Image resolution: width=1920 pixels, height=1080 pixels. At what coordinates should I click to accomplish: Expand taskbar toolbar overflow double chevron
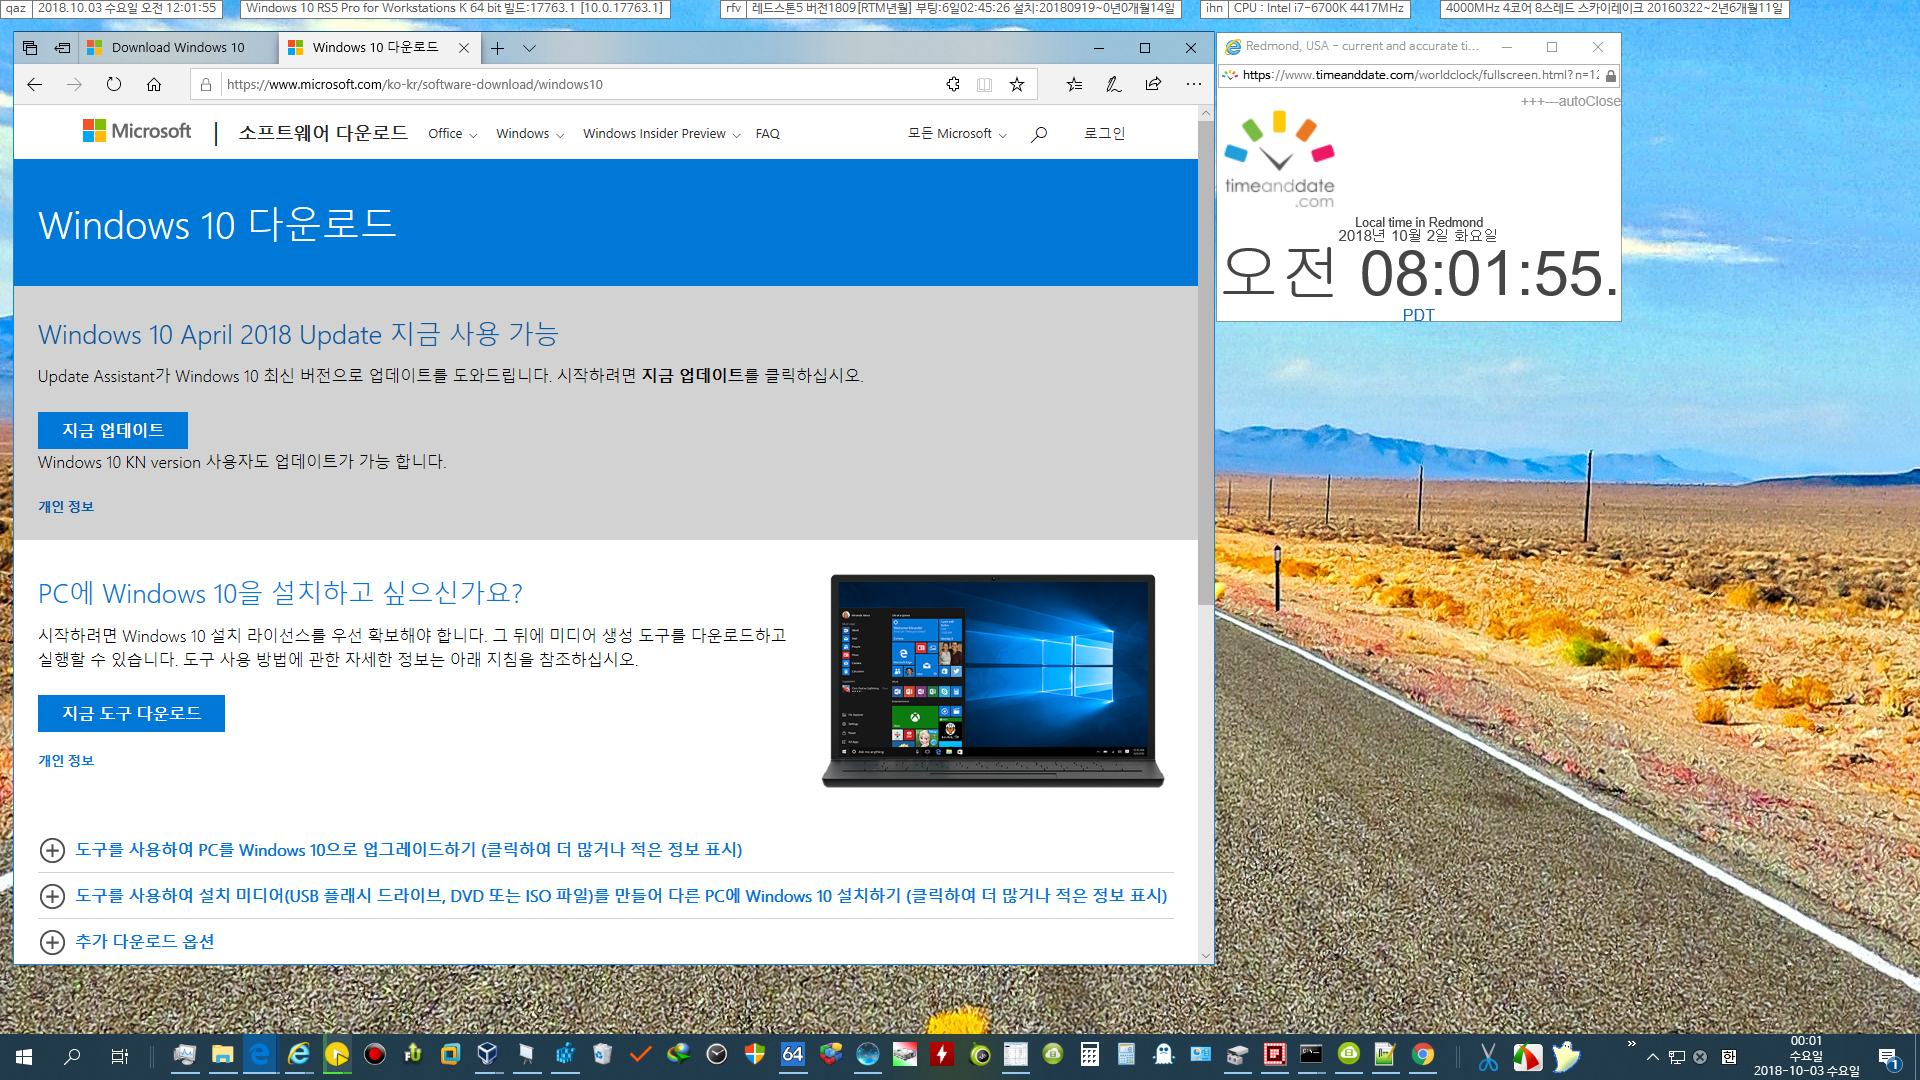(x=1632, y=1044)
